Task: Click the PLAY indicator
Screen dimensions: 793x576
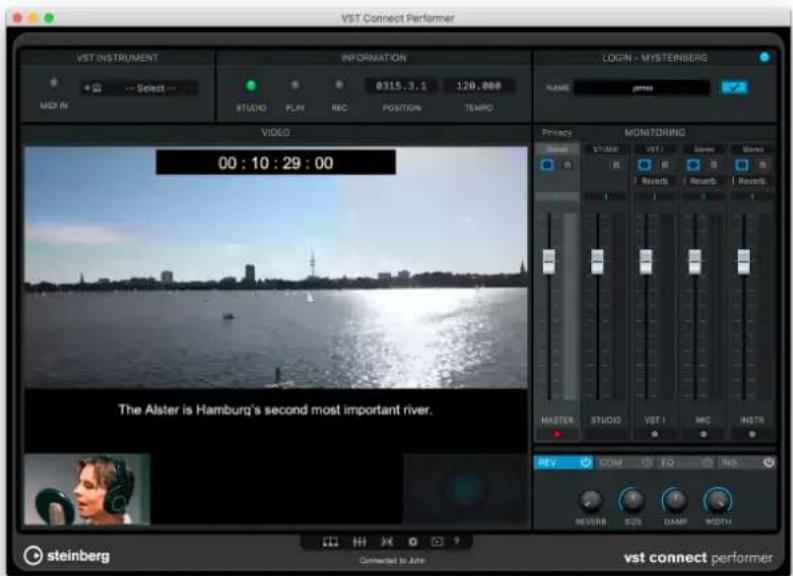Action: pyautogui.click(x=295, y=85)
